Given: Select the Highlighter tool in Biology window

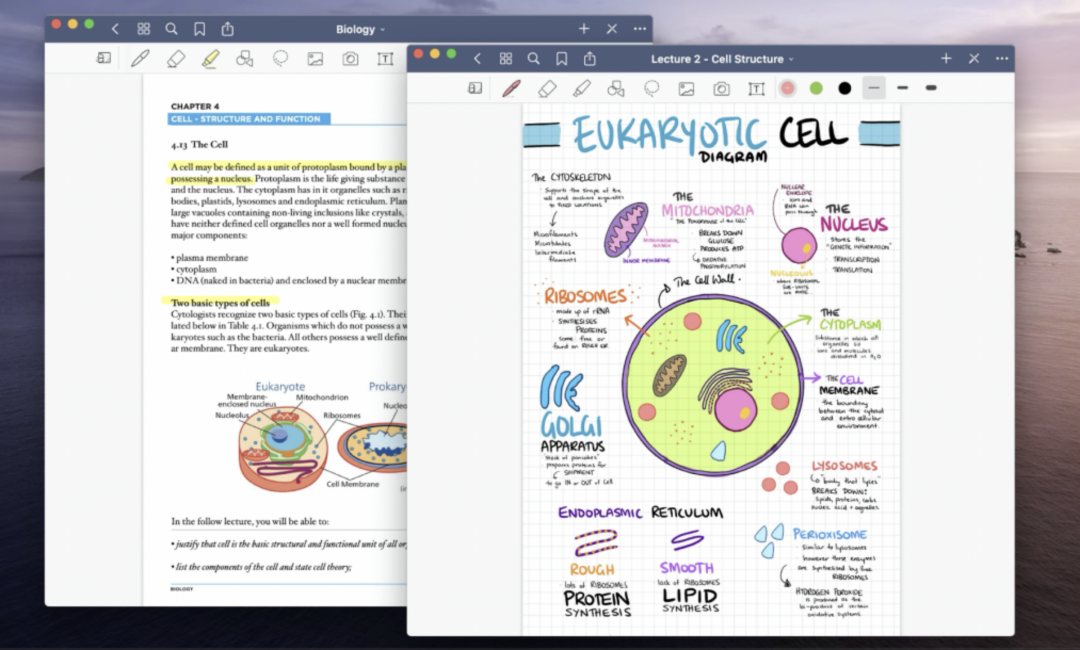Looking at the screenshot, I should (x=210, y=58).
